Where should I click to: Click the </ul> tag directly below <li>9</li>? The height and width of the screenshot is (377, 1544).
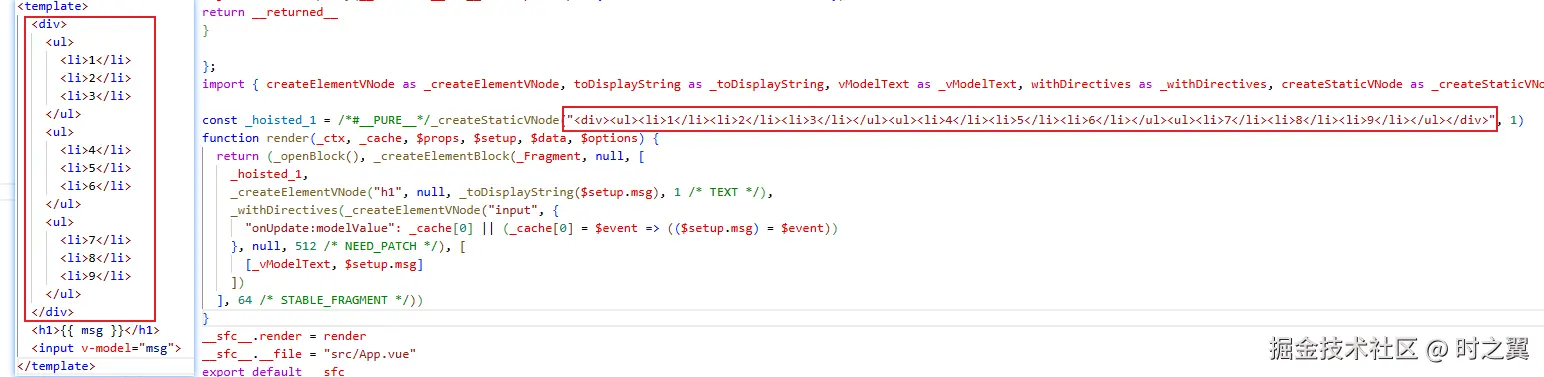click(x=63, y=294)
